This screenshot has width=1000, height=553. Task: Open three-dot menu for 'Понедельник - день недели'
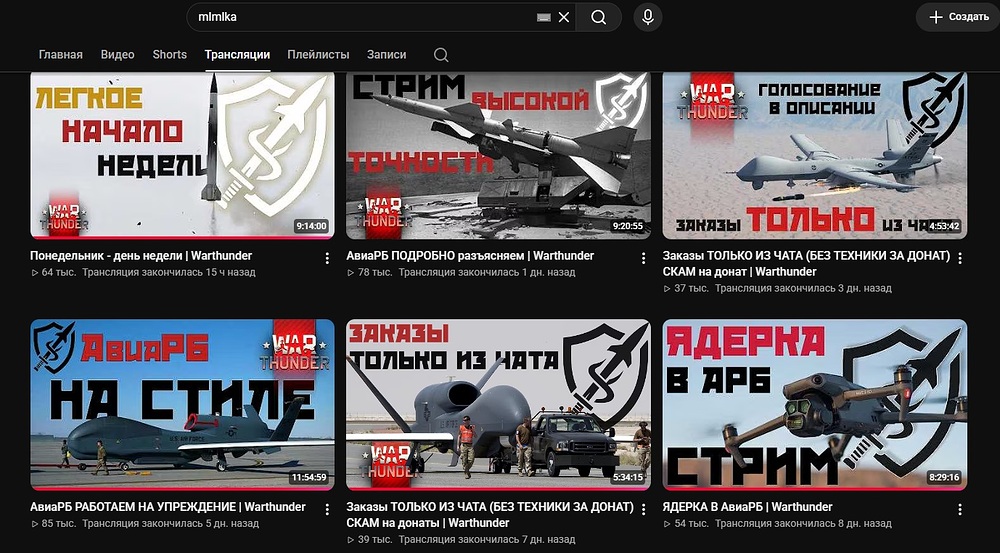pyautogui.click(x=327, y=258)
